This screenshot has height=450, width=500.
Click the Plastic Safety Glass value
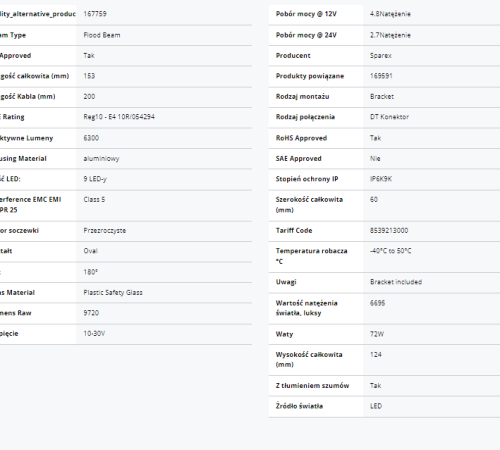(113, 293)
